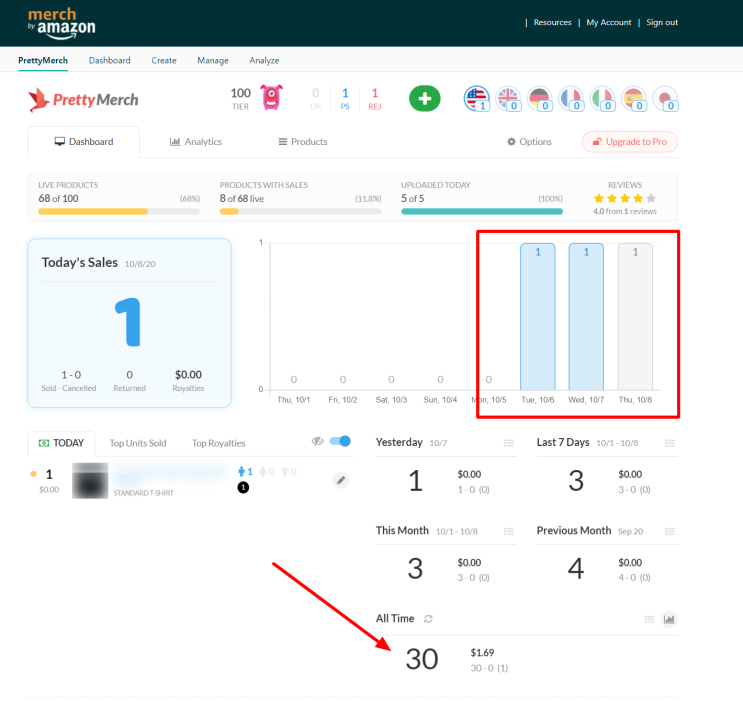Image resolution: width=743 pixels, height=704 pixels.
Task: Select the US marketplace flag icon
Action: 476,99
